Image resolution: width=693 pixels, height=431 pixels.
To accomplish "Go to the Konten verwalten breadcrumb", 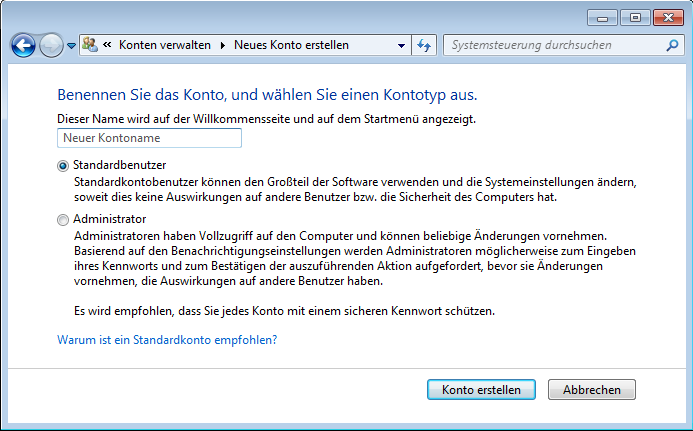I will pos(163,45).
